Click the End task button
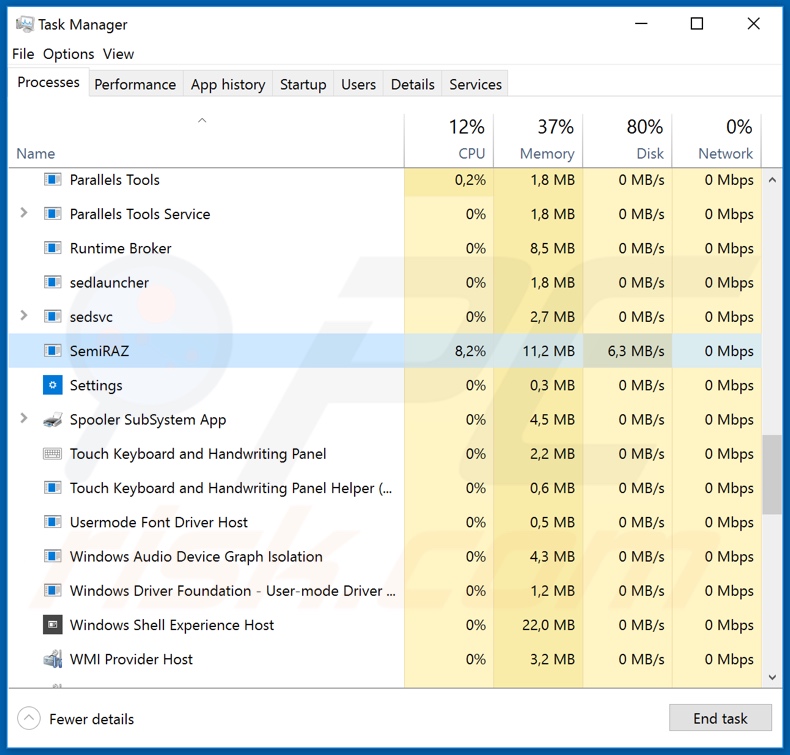 pos(720,718)
